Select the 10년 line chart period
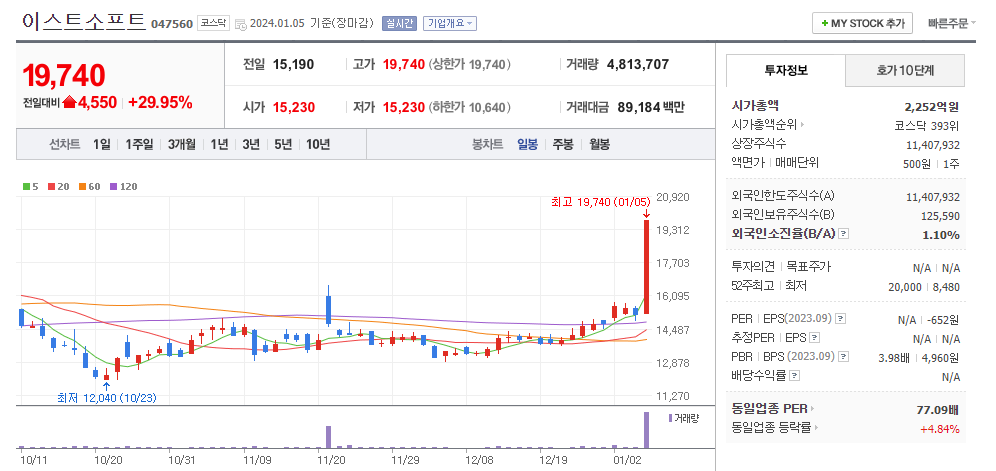 [318, 144]
